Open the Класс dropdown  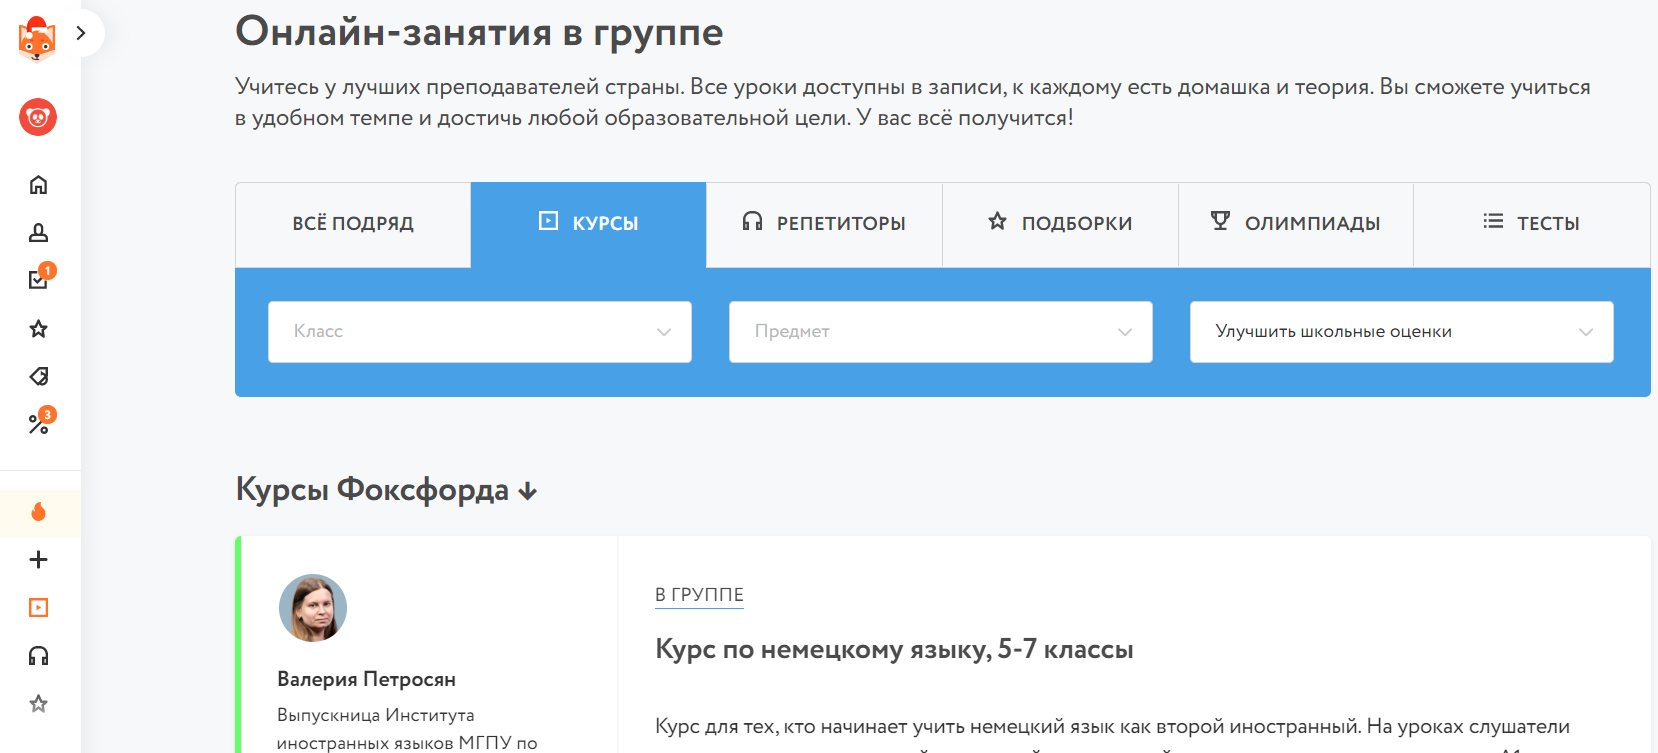[x=480, y=332]
